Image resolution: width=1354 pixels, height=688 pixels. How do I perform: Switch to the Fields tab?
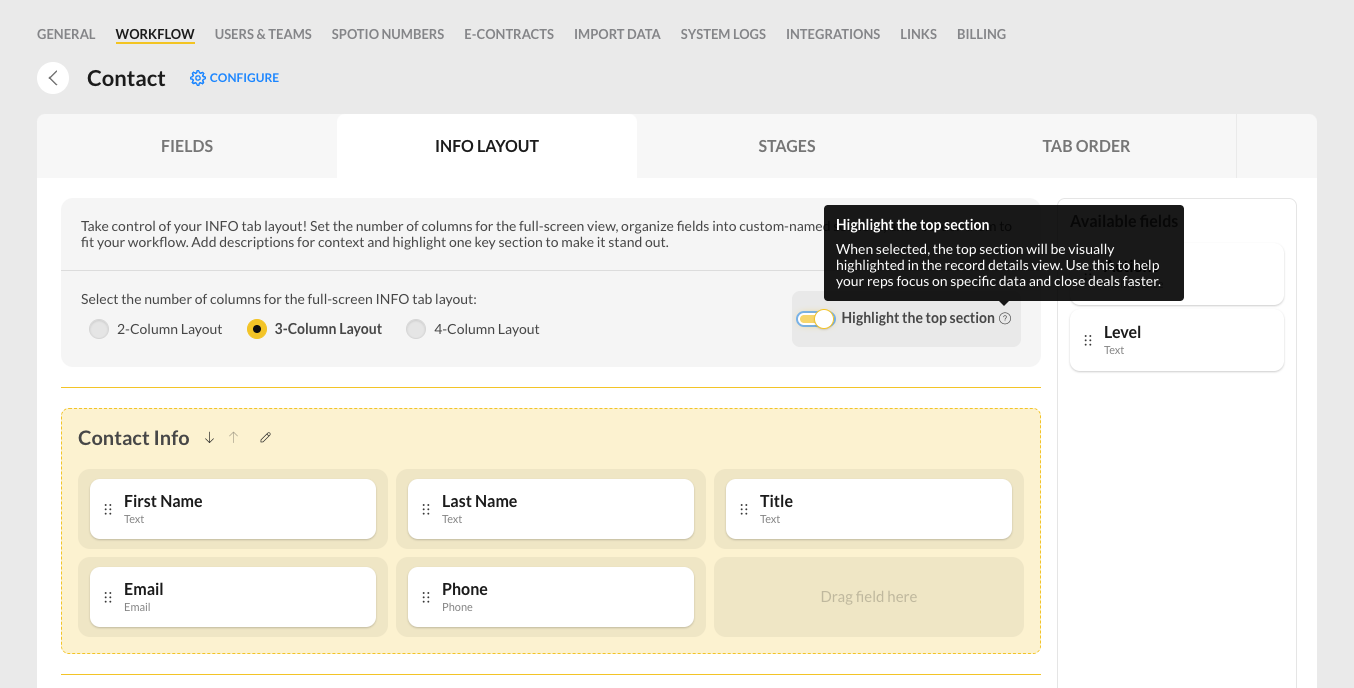click(187, 146)
